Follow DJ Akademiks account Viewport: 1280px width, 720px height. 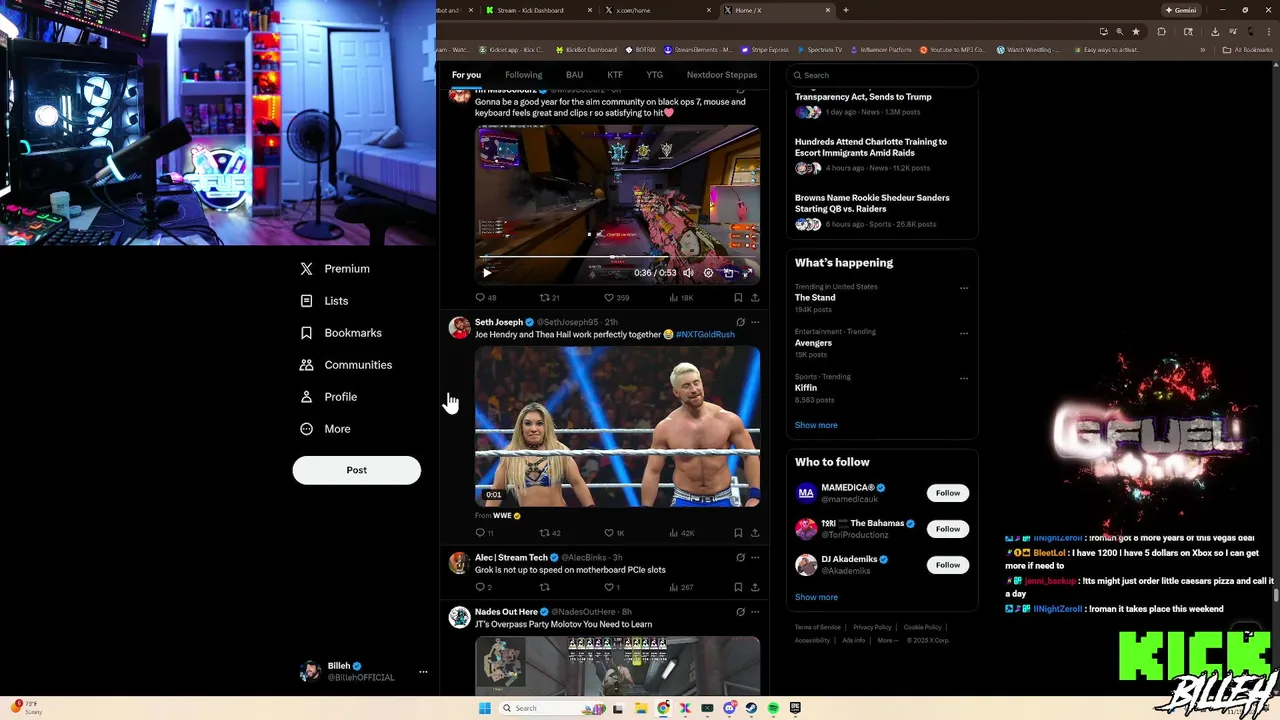click(x=948, y=565)
